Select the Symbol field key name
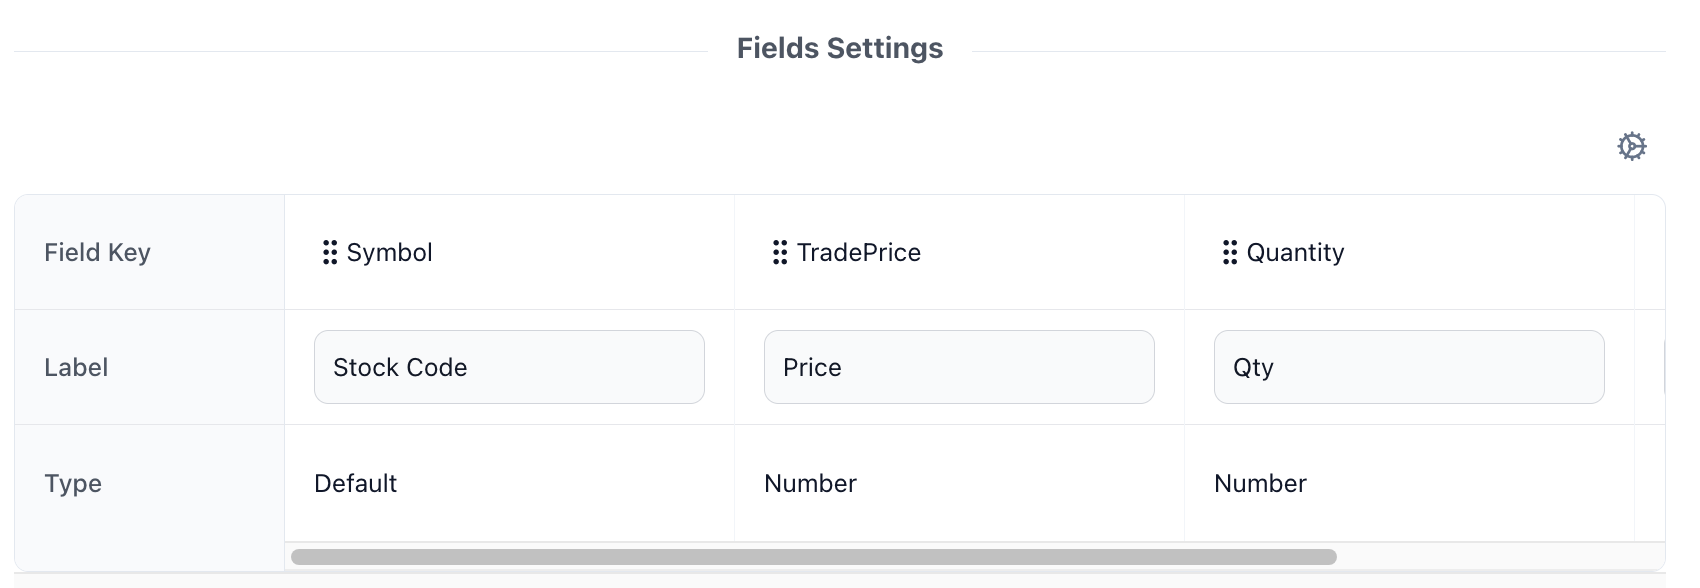This screenshot has width=1700, height=588. 390,253
